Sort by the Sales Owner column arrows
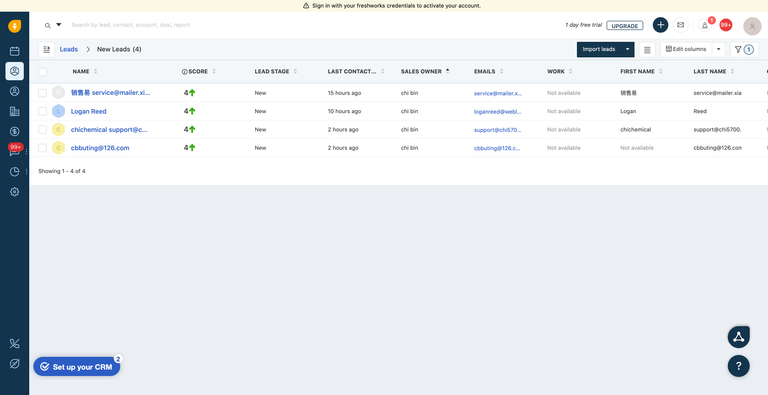Image resolution: width=768 pixels, height=395 pixels. pyautogui.click(x=448, y=72)
